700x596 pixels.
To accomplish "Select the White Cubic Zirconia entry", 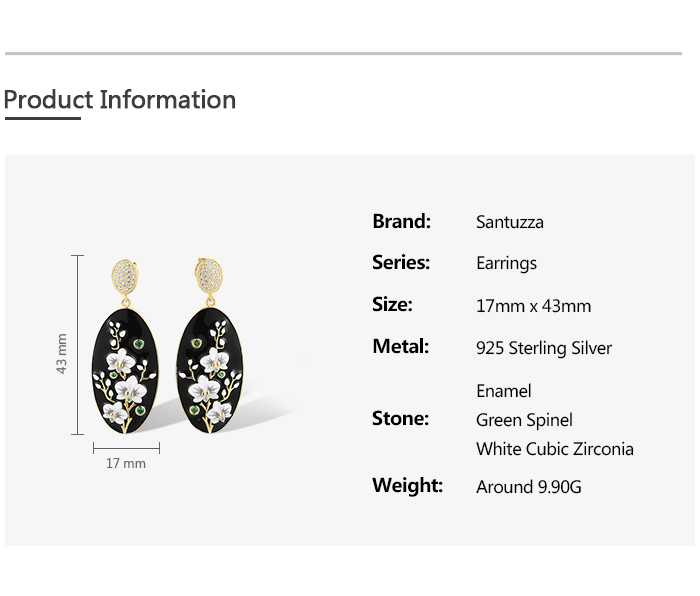I will 555,449.
